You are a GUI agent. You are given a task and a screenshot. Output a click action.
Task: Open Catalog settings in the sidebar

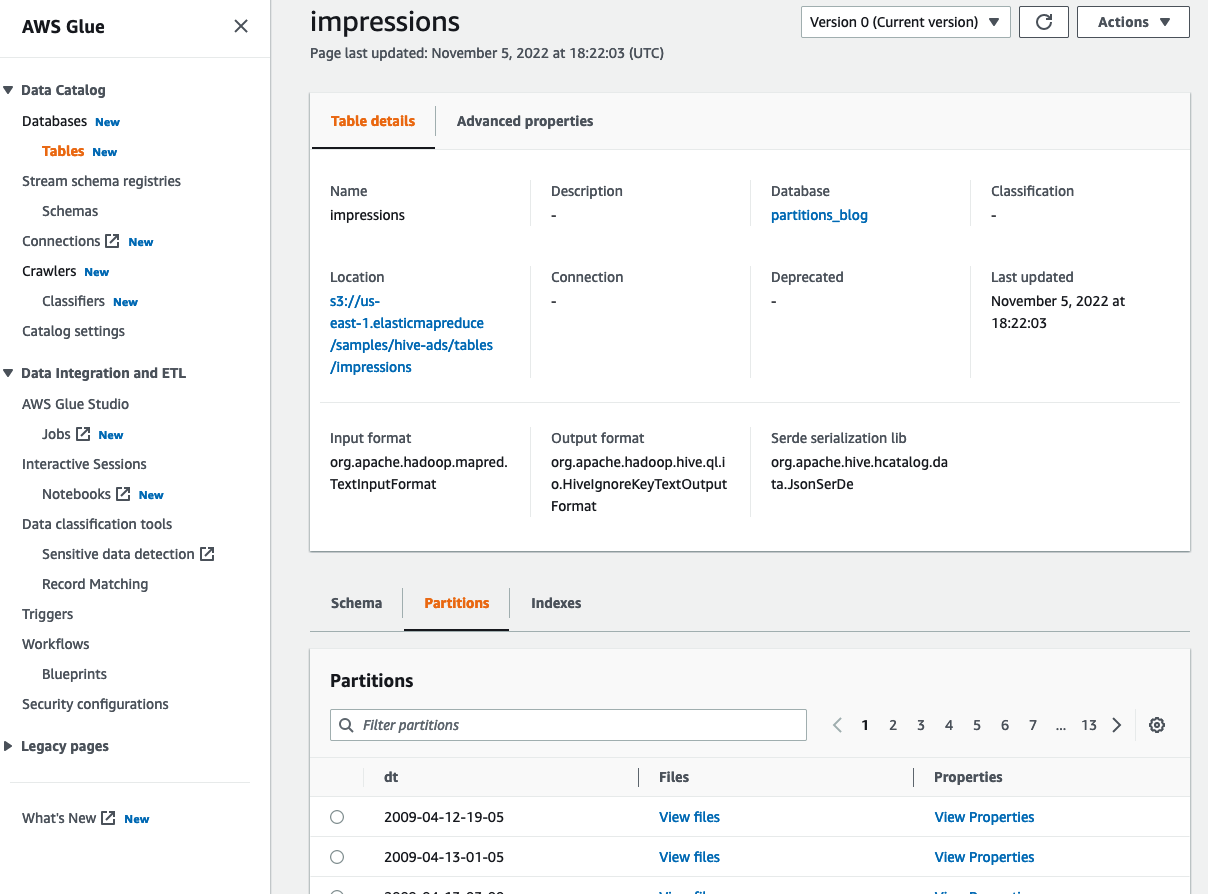[x=73, y=331]
